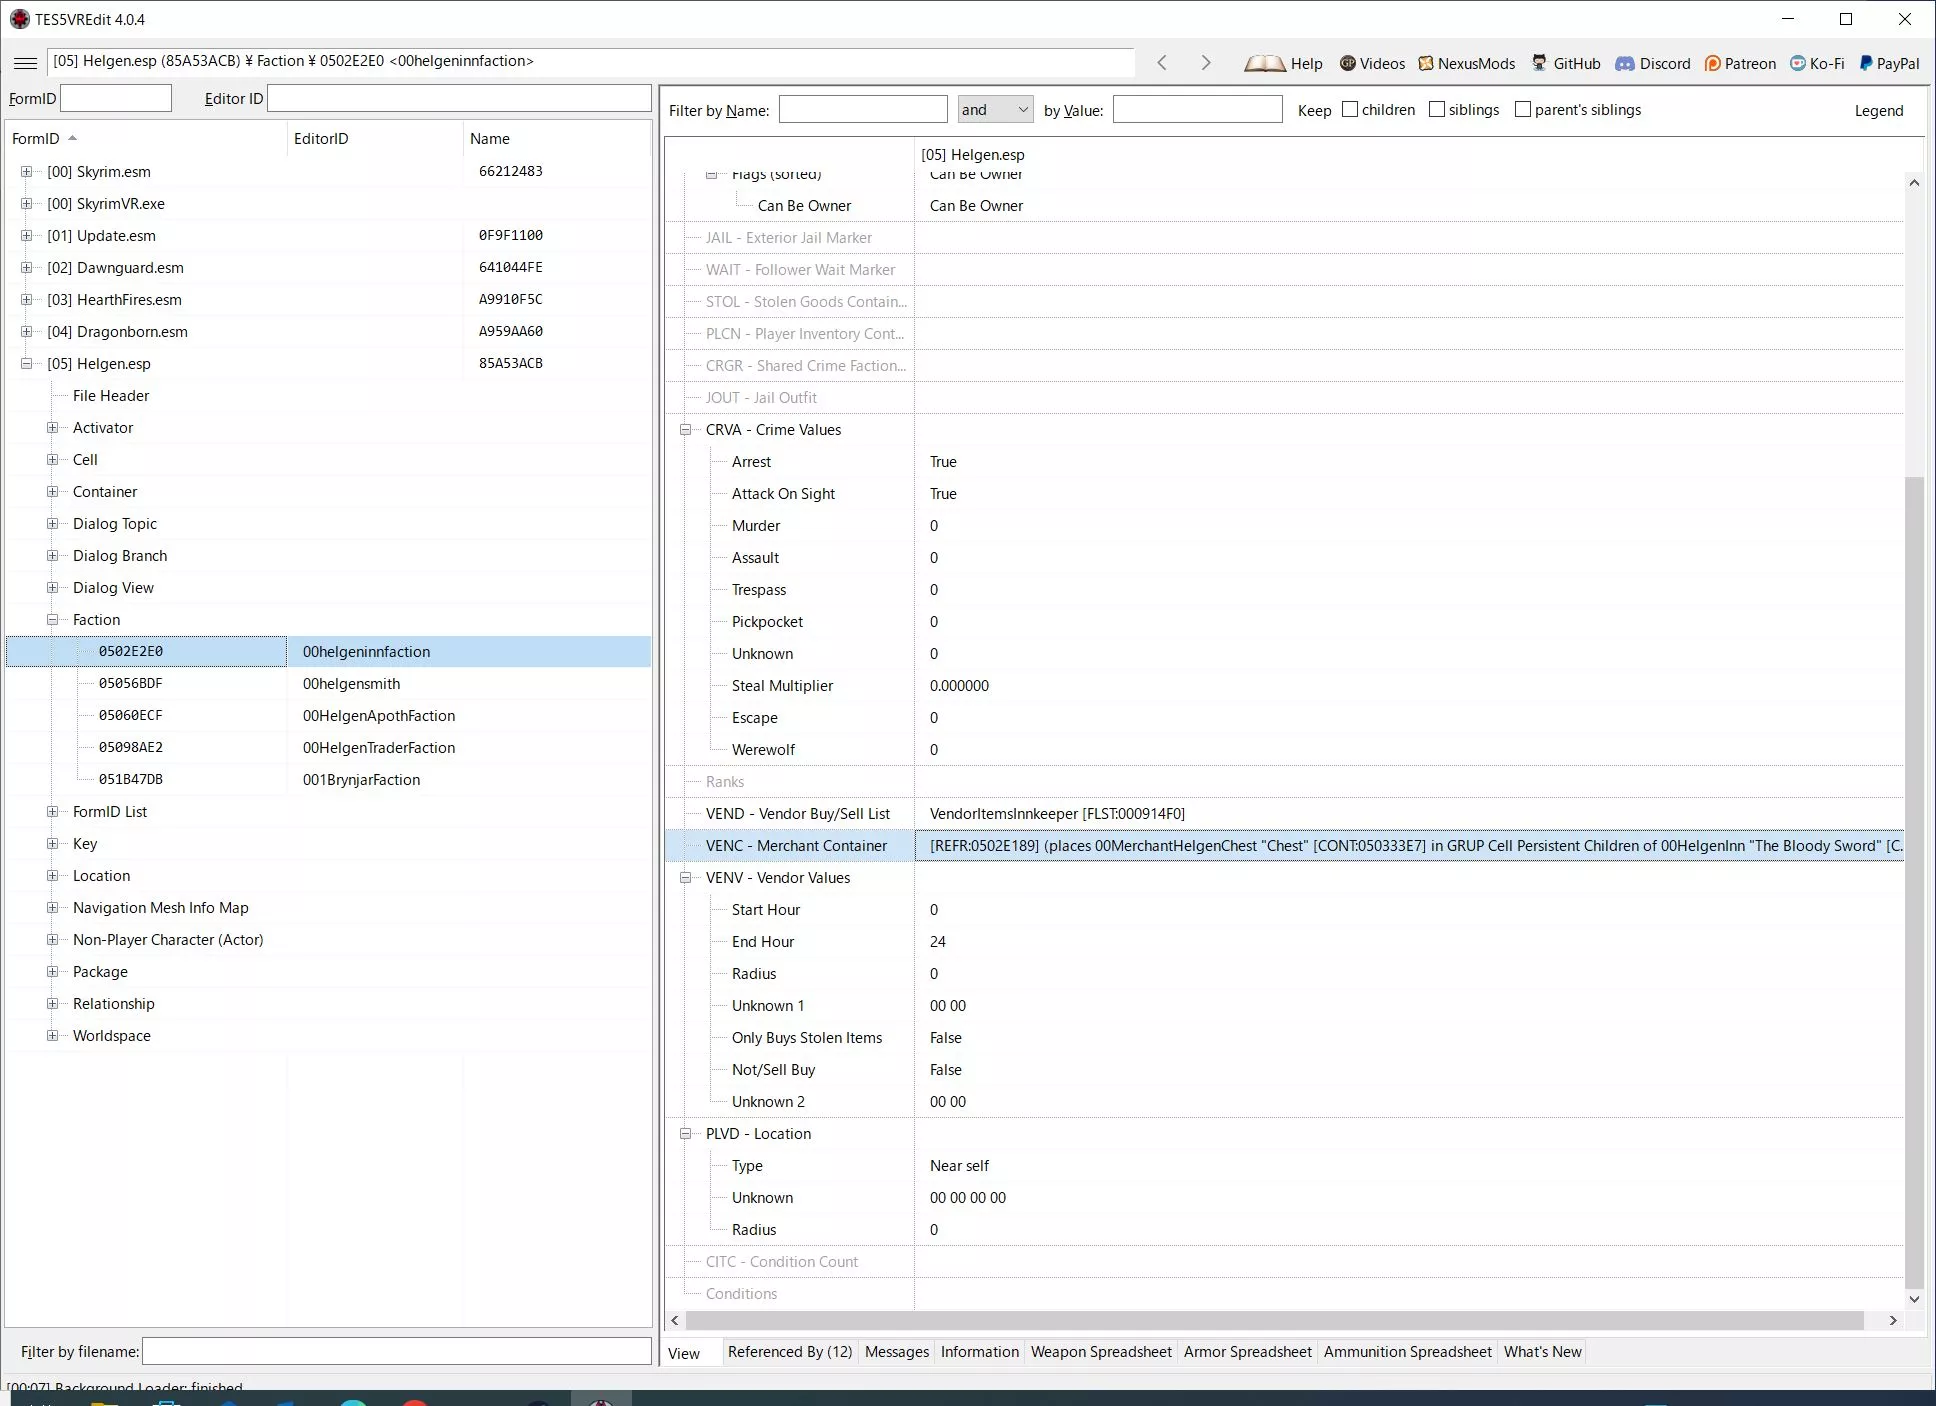This screenshot has height=1406, width=1936.
Task: Select faction record 05060ECF 00HelgenApothFaction
Action: pos(328,715)
